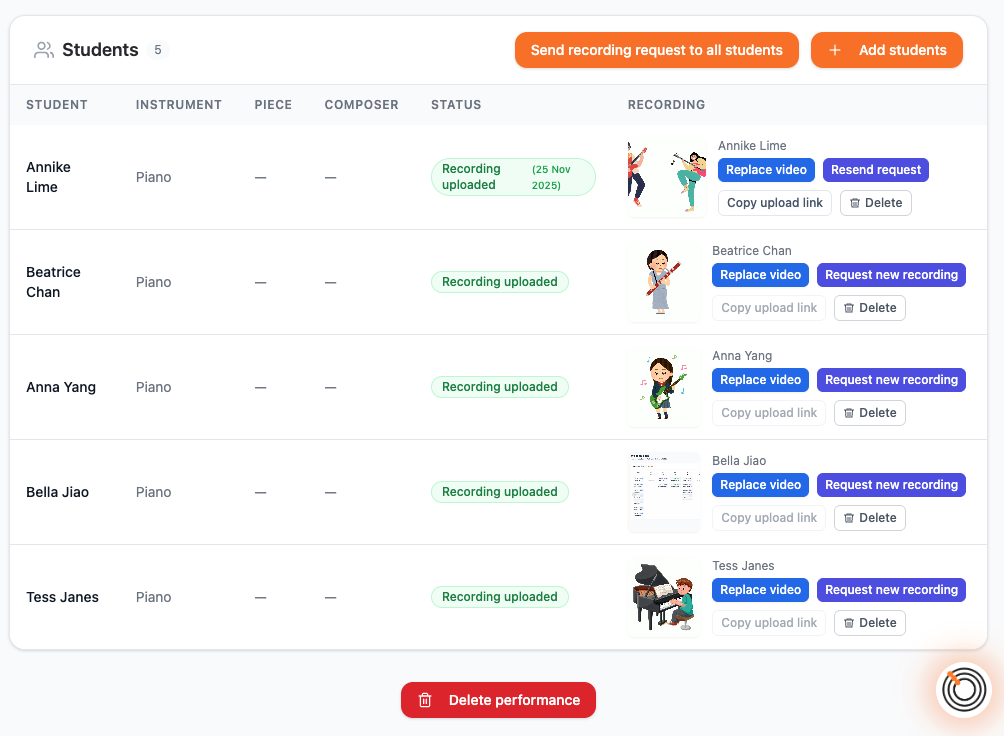Click the Students heading text

101,50
